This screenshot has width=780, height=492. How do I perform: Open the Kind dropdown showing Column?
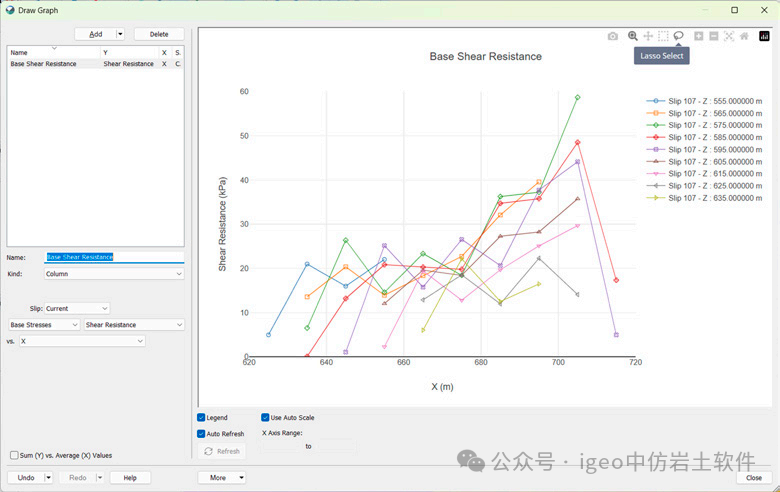[x=114, y=273]
